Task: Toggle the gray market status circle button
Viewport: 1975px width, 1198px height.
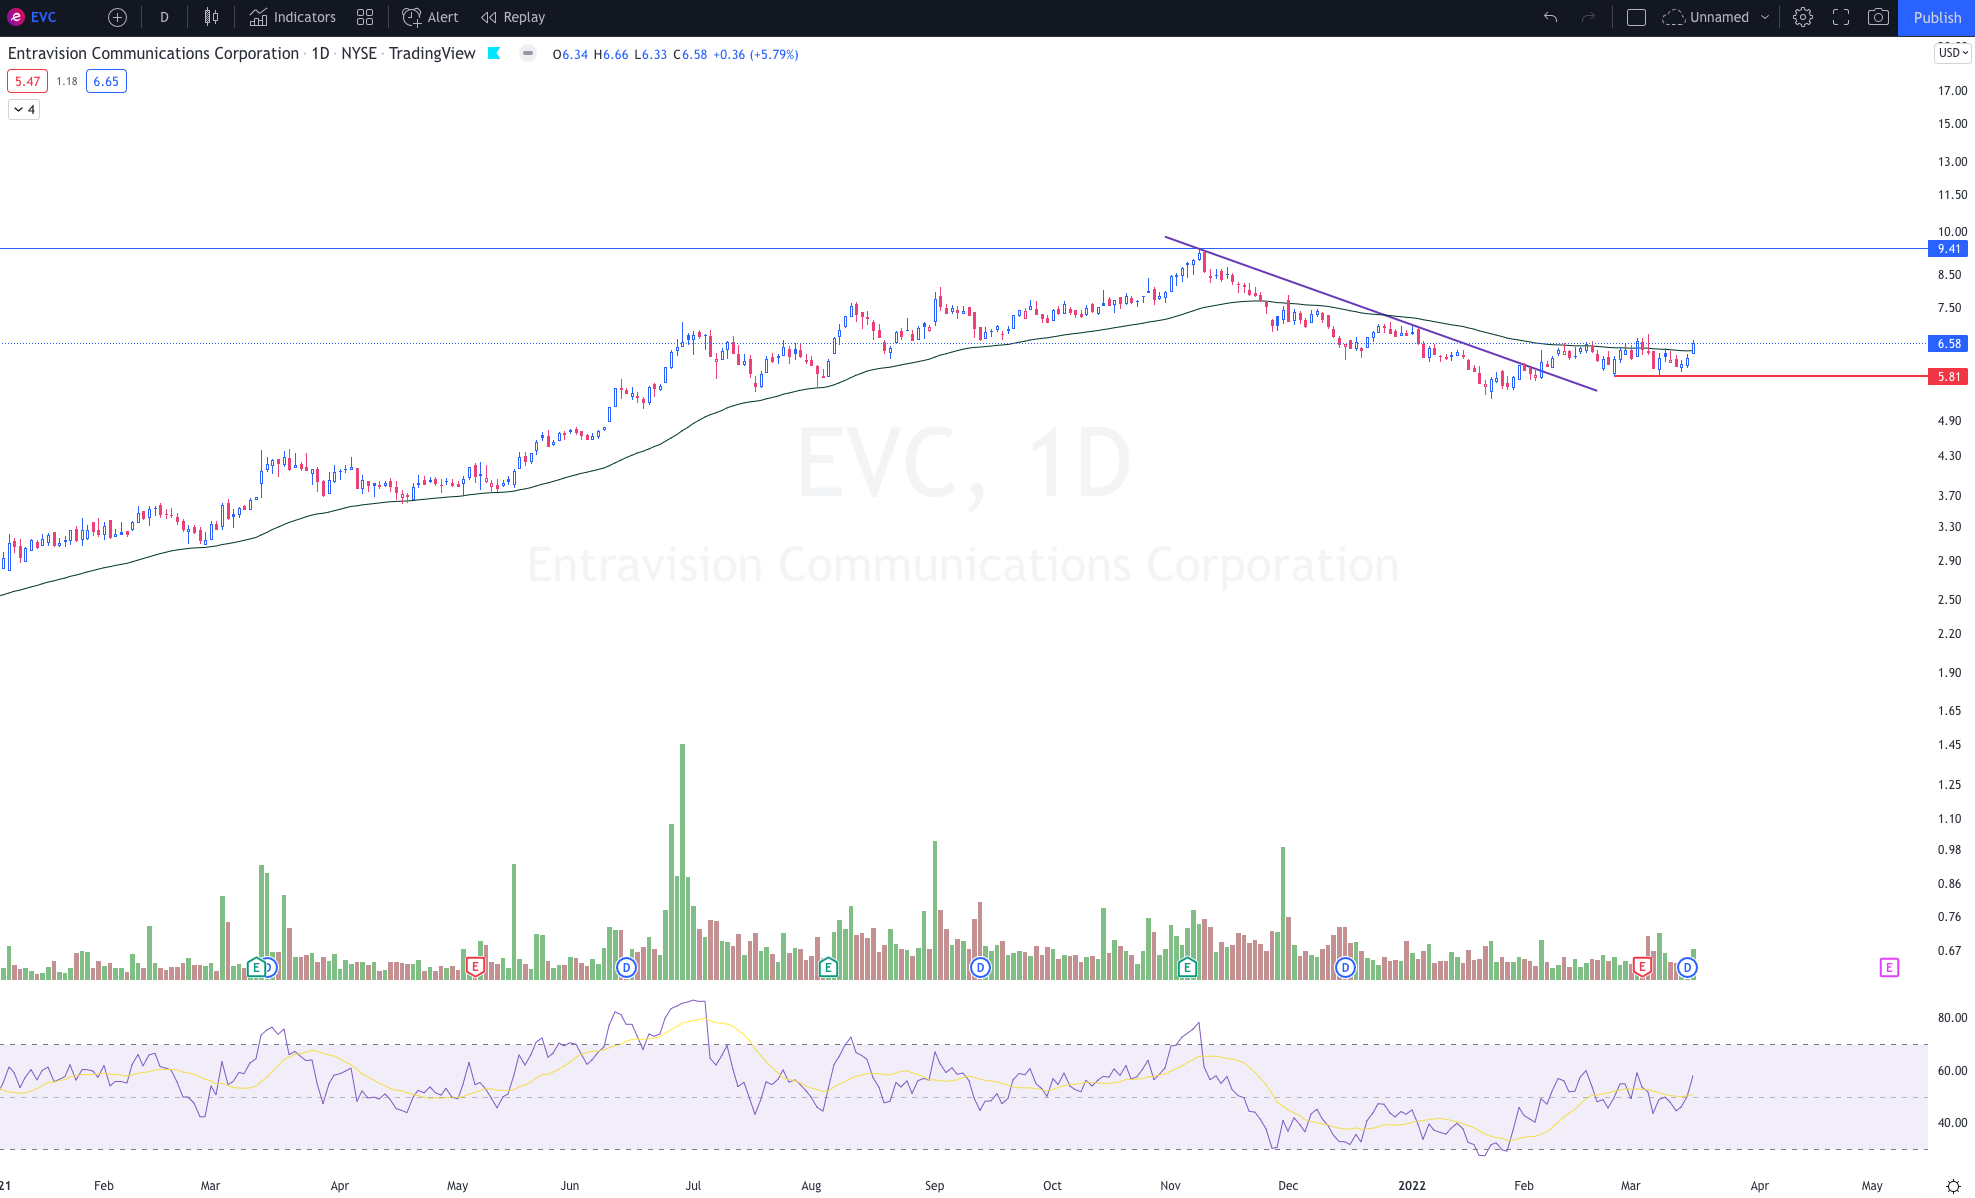Action: click(528, 54)
